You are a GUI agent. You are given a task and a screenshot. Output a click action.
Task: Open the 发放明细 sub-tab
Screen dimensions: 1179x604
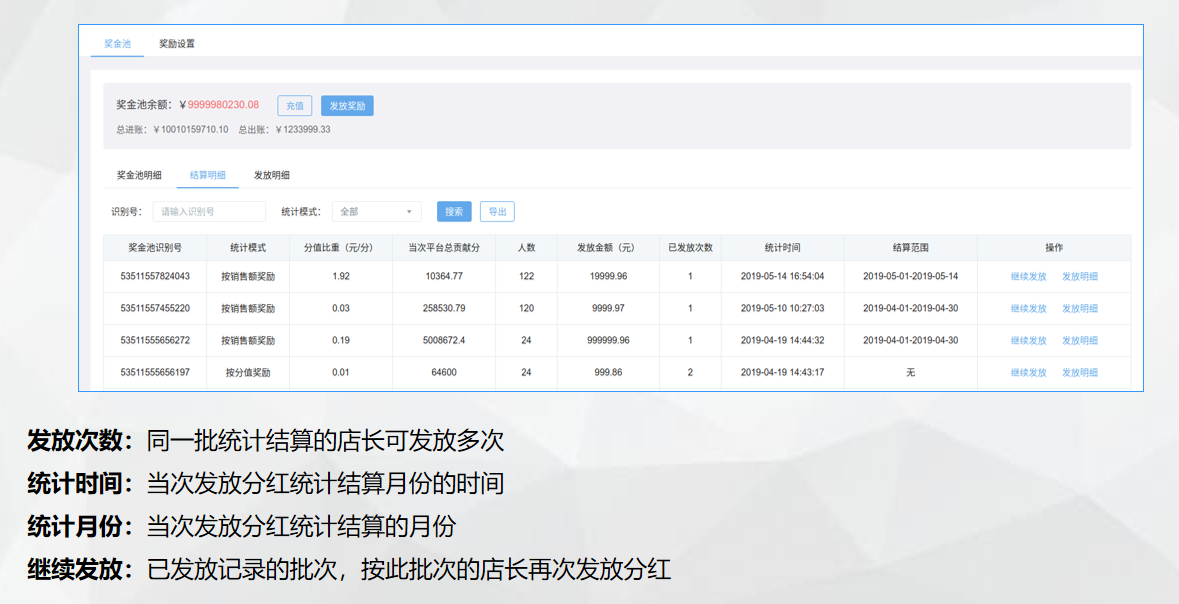272,175
